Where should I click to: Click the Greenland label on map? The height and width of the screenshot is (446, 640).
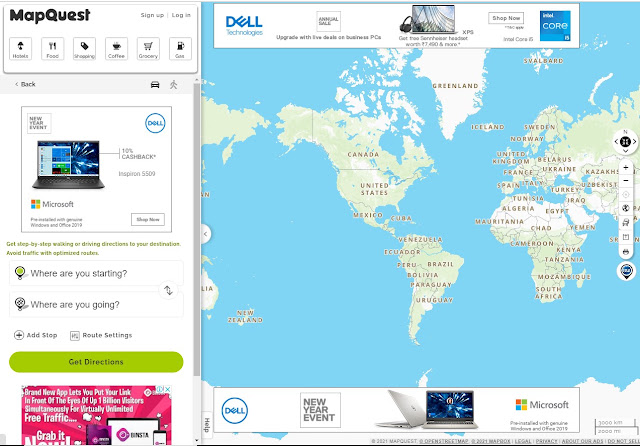(455, 86)
